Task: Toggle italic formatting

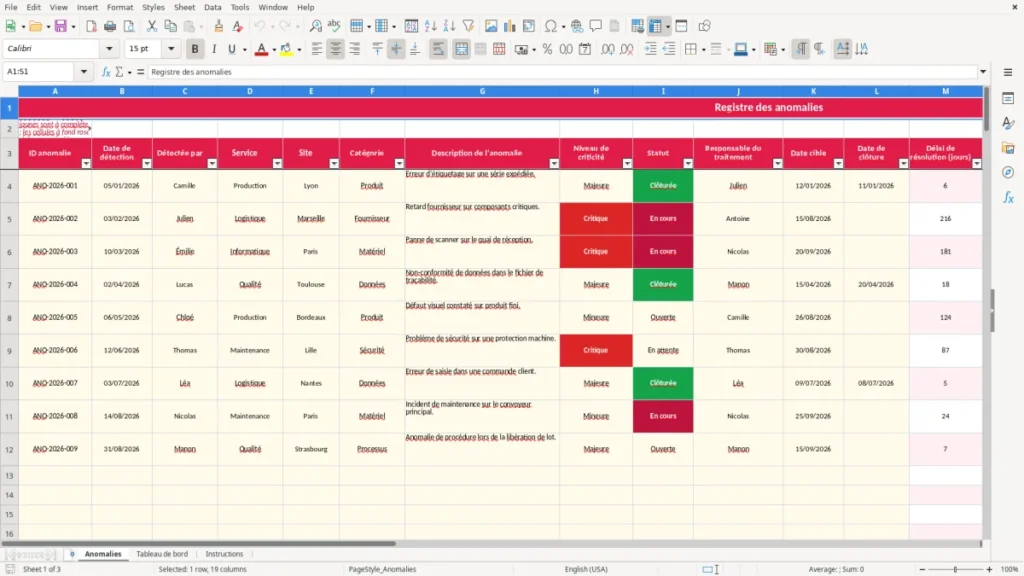Action: (214, 49)
